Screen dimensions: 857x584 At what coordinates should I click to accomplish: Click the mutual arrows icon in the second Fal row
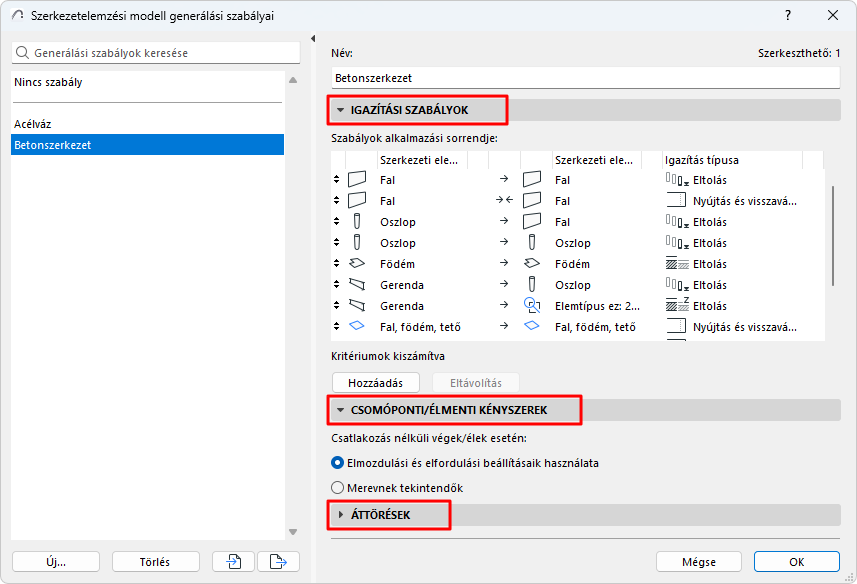(x=503, y=201)
